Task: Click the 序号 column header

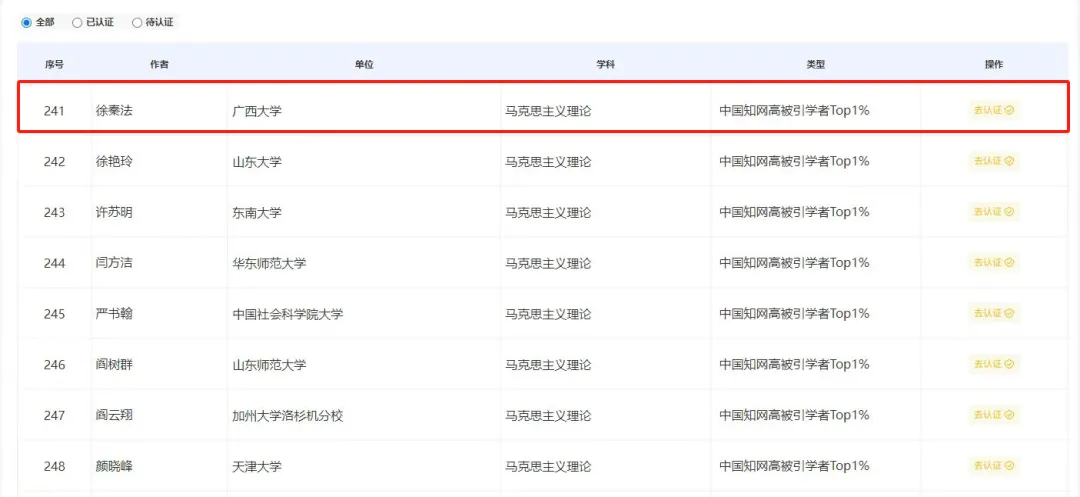Action: coord(54,64)
